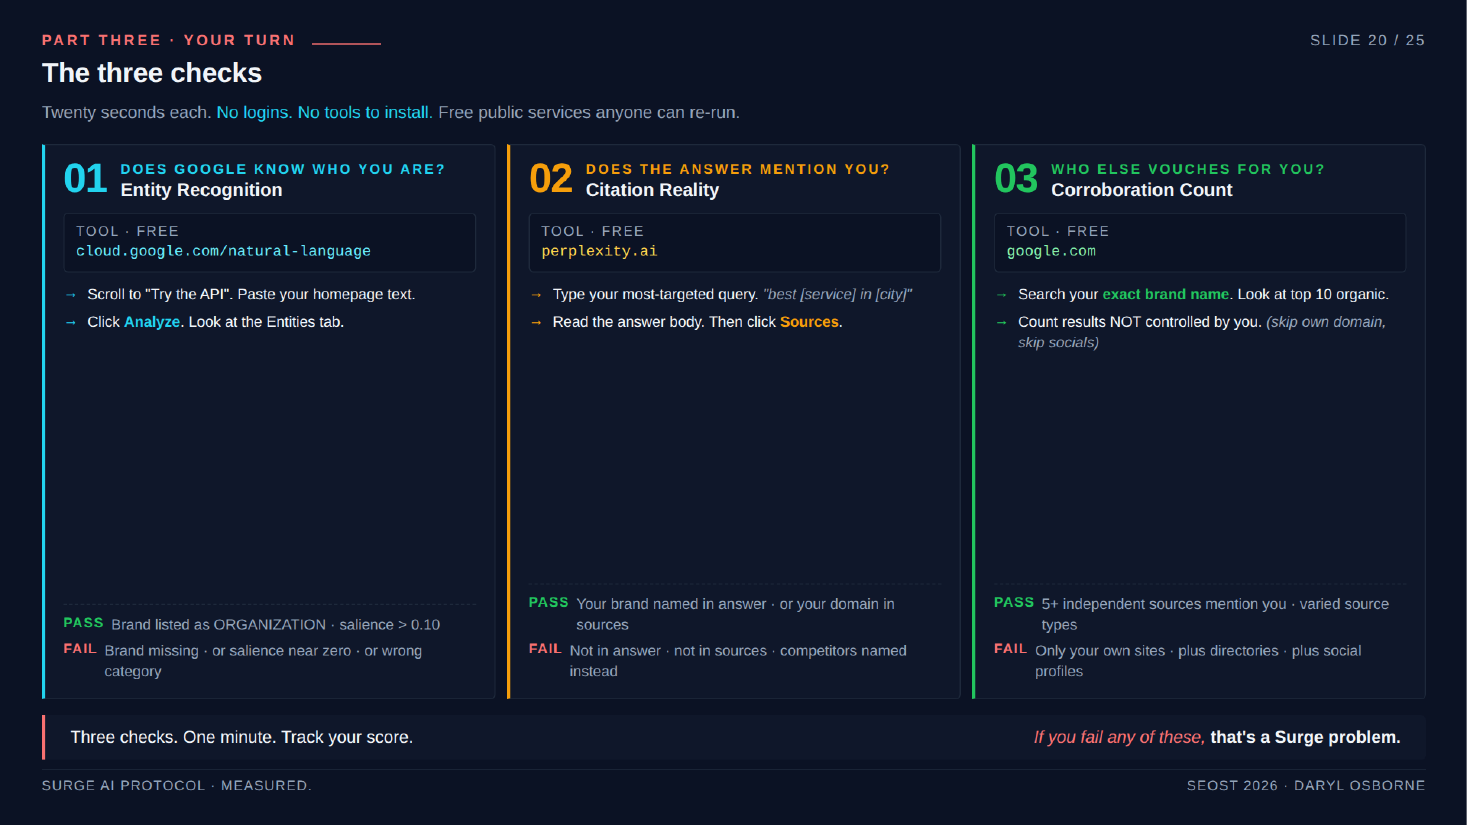Screen dimensions: 1467x825
Task: Select the "PART THREE · YOUR TURN" section label
Action: click(169, 40)
